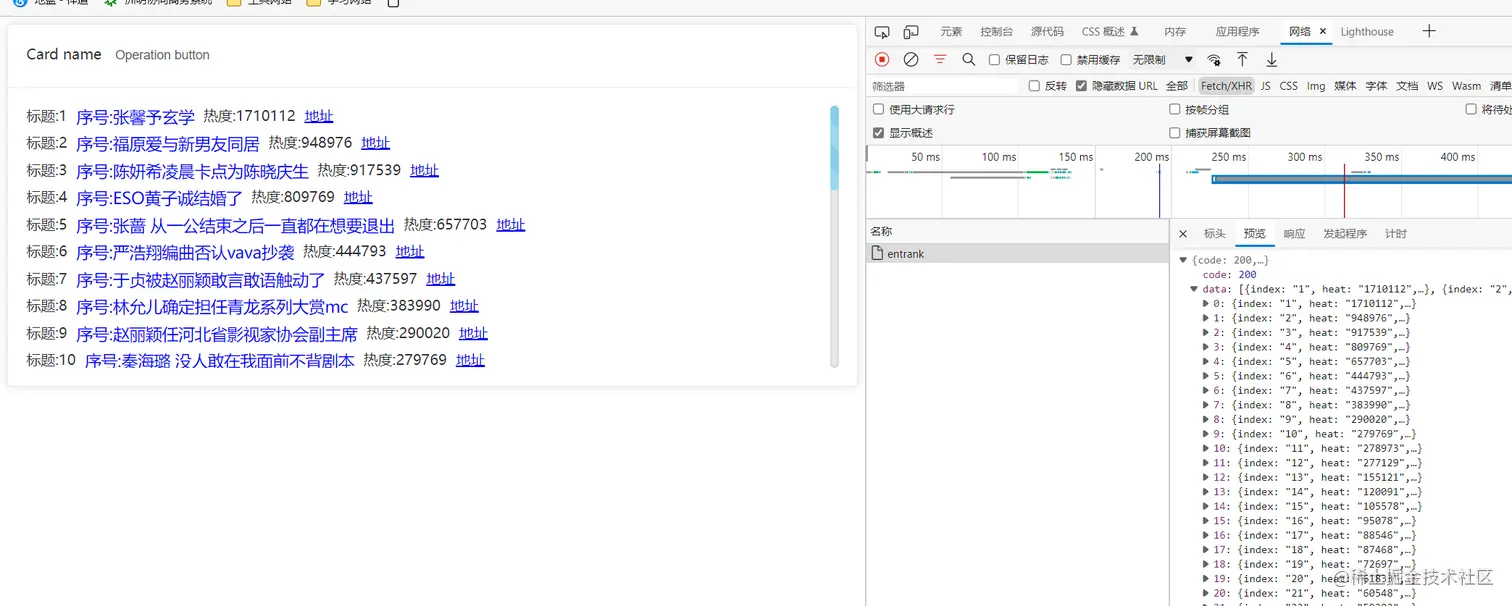Expand data item 16 with heat 88546
This screenshot has width=1512, height=606.
[x=1206, y=535]
